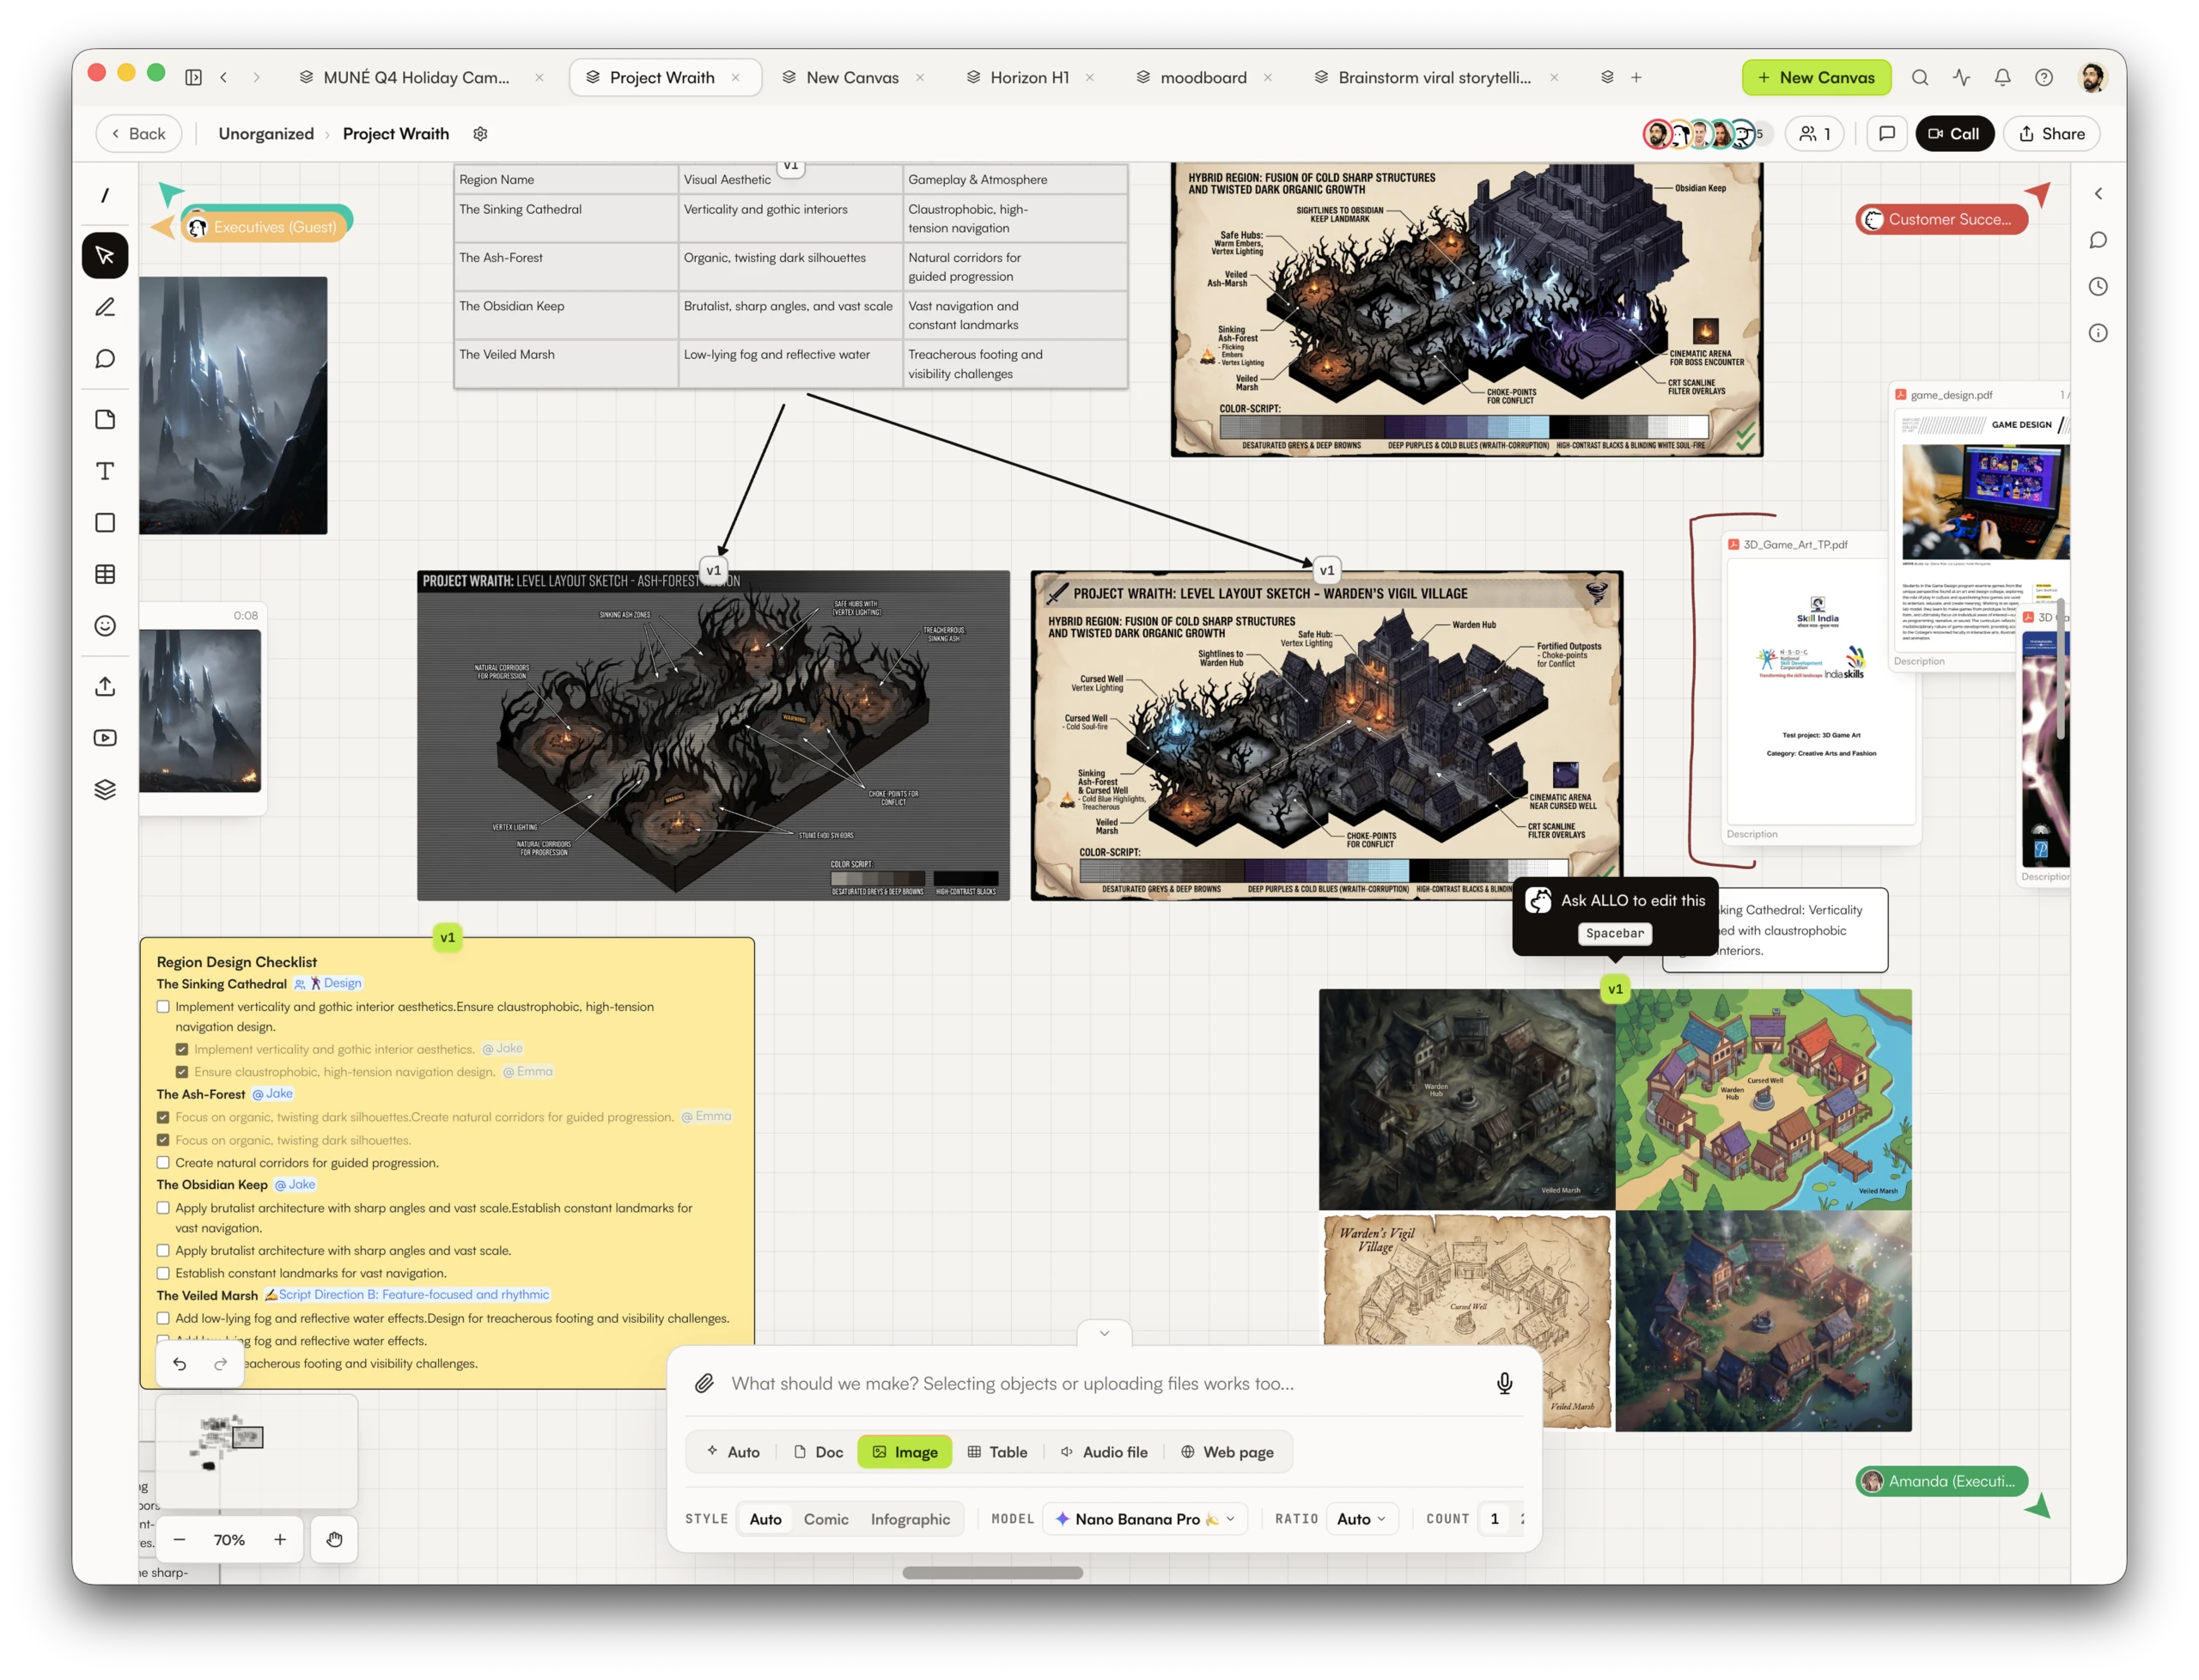
Task: Select the Infographic style option
Action: click(910, 1519)
